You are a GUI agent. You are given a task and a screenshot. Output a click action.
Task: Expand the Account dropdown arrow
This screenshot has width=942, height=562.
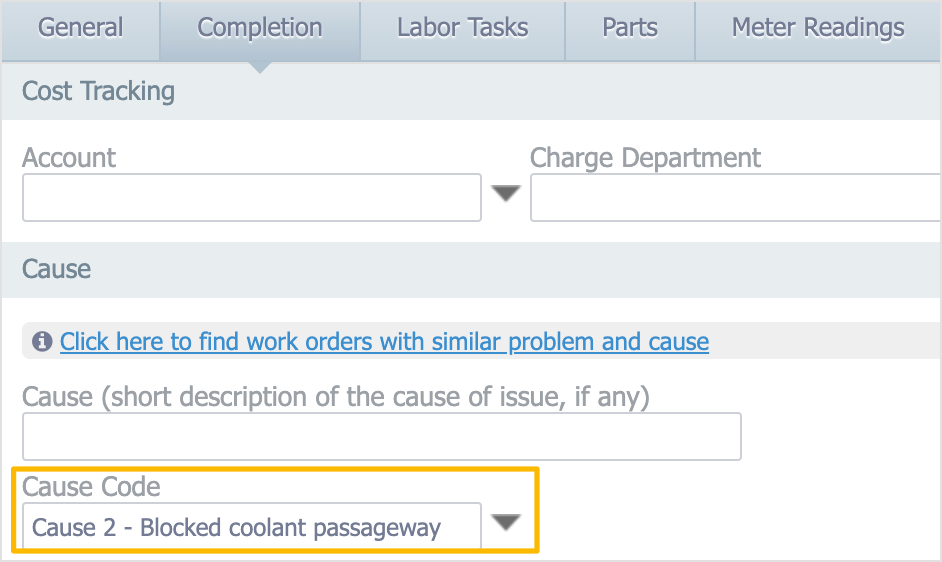click(506, 194)
